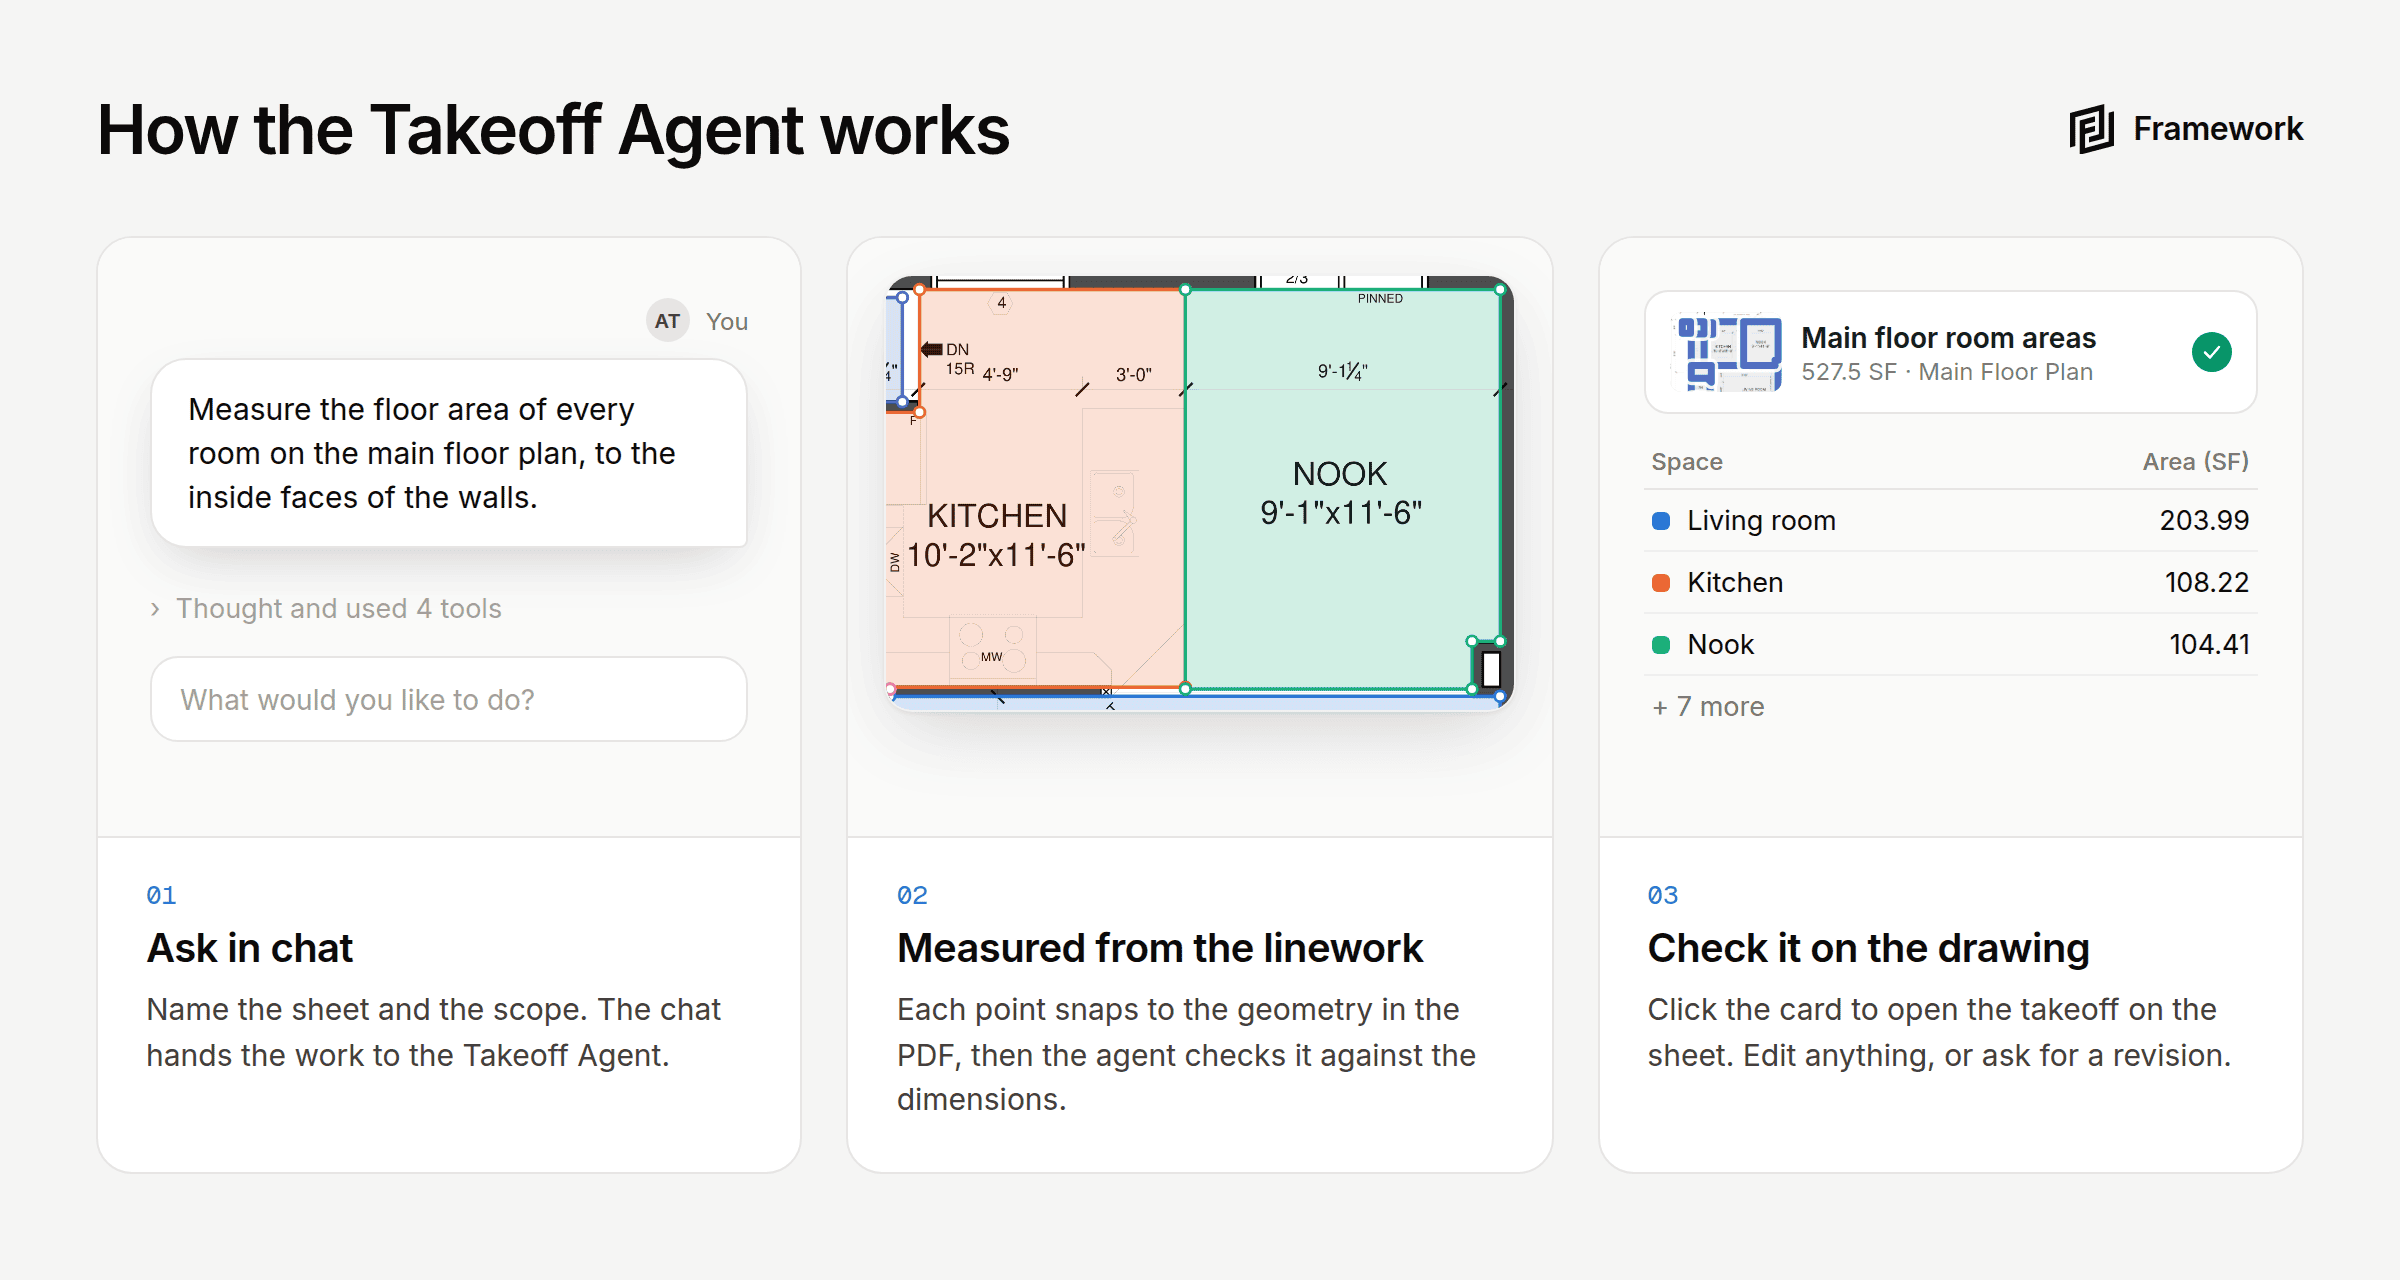The image size is (2400, 1280).
Task: Click the 'Space' column header
Action: tap(1687, 462)
